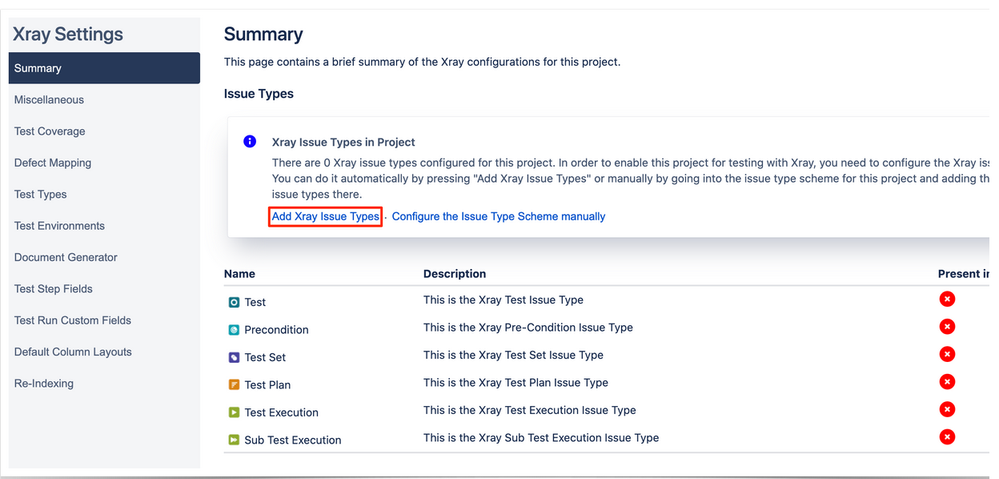Viewport: 999px width, 479px height.
Task: Click the Xray Test Set Issue Type description
Action: (514, 355)
